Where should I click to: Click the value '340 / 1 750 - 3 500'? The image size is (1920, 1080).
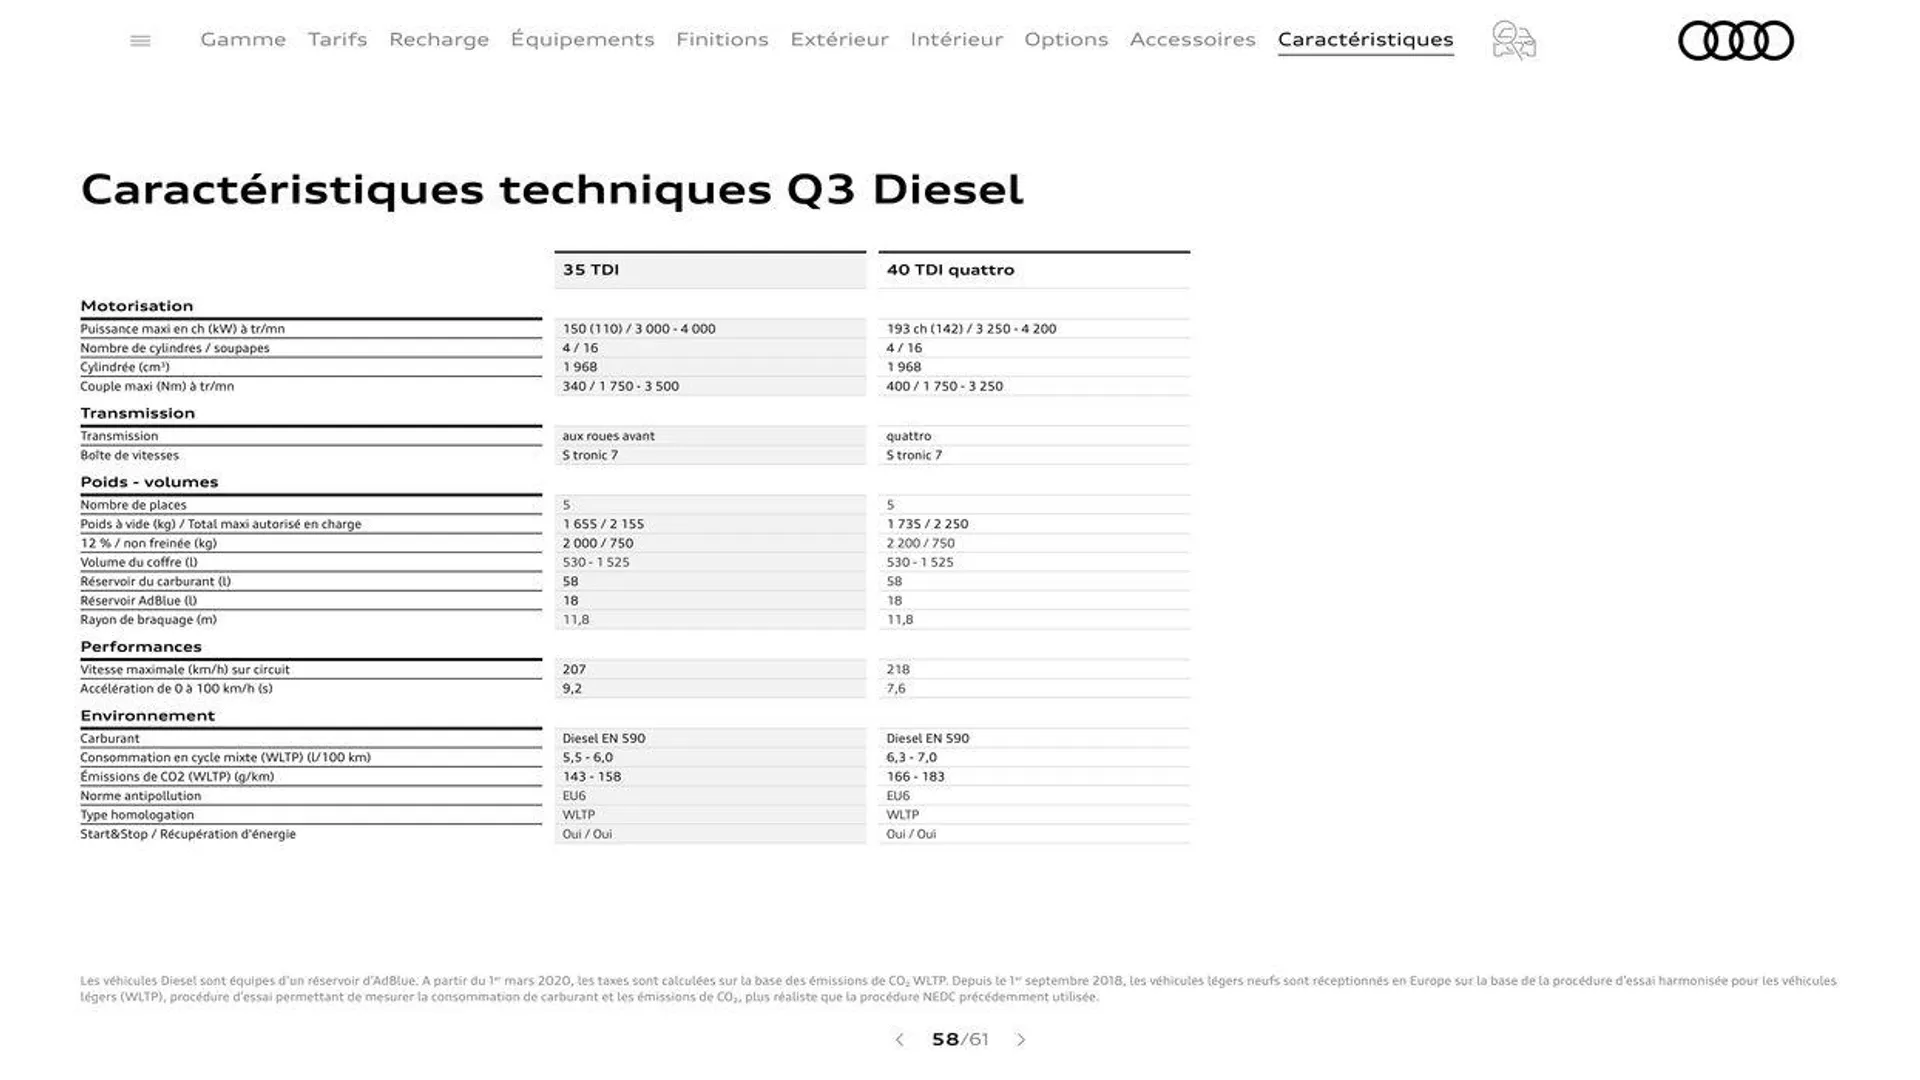pos(620,386)
